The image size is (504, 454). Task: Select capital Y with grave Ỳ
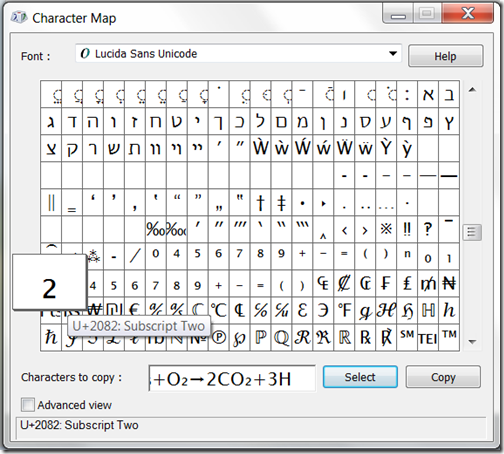386,148
